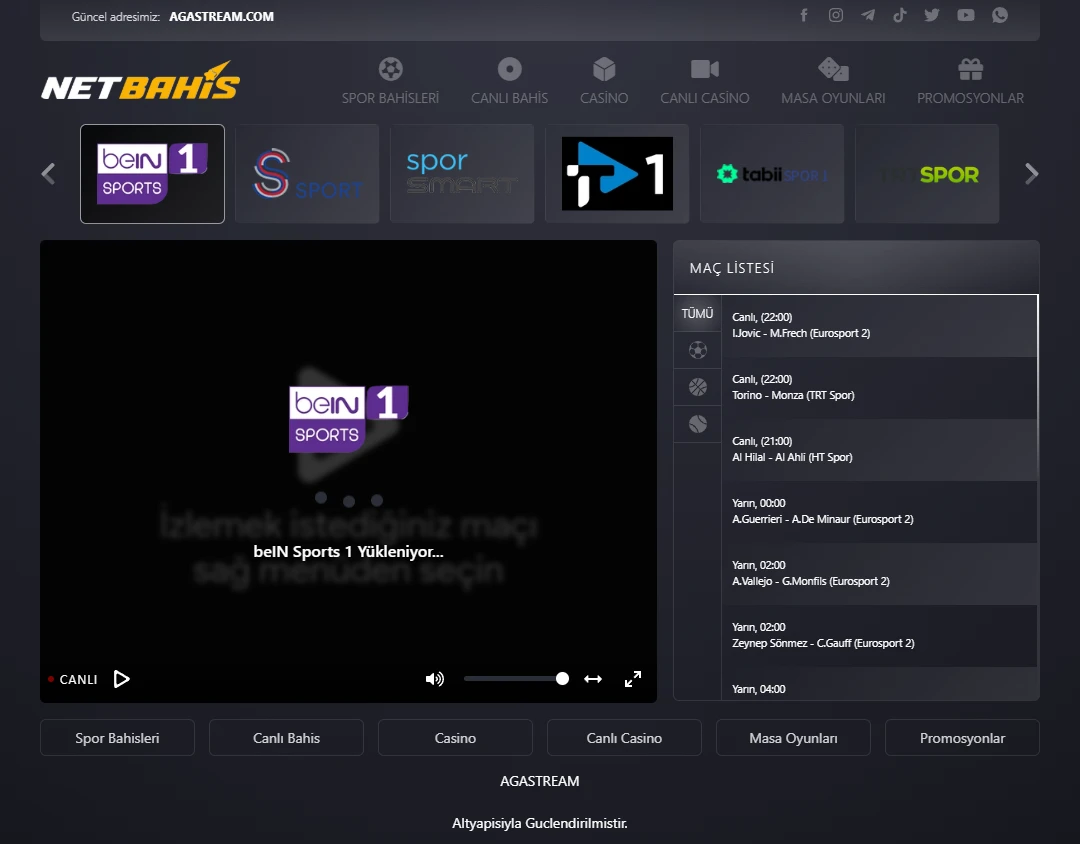Open Casino cube icon in top navigation
The height and width of the screenshot is (844, 1080).
[x=604, y=81]
